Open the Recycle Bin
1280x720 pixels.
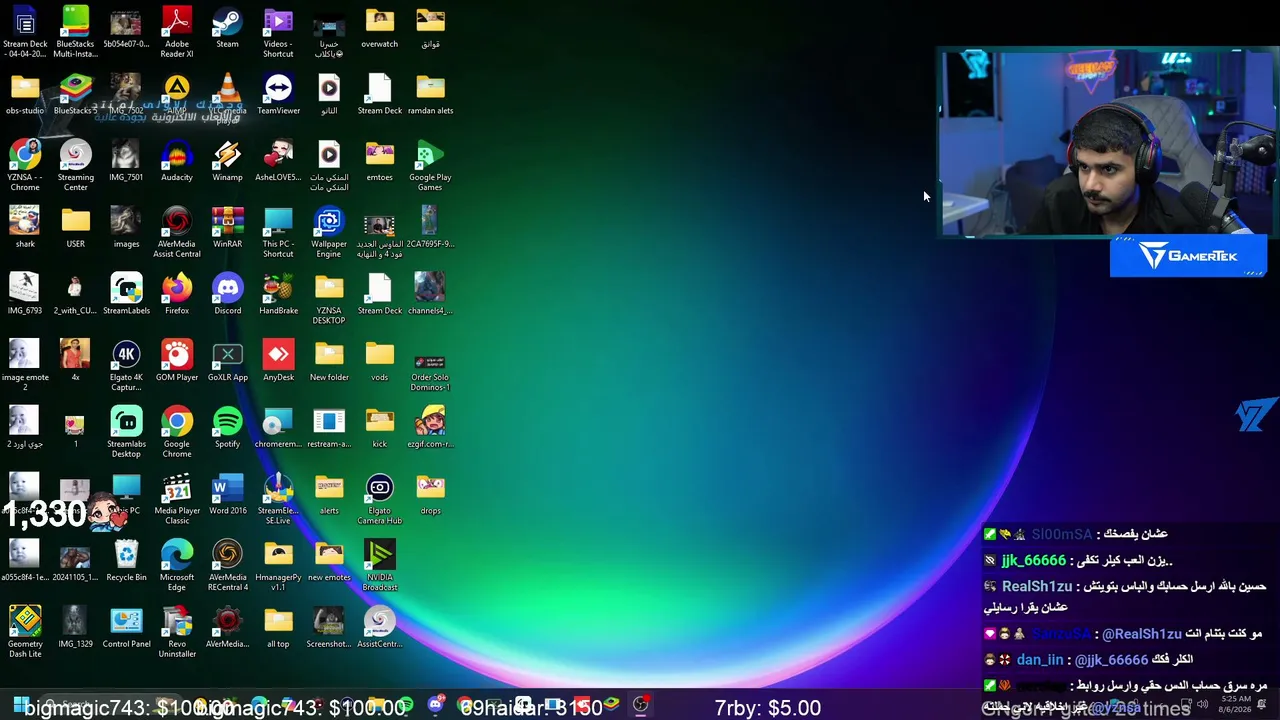coord(126,562)
